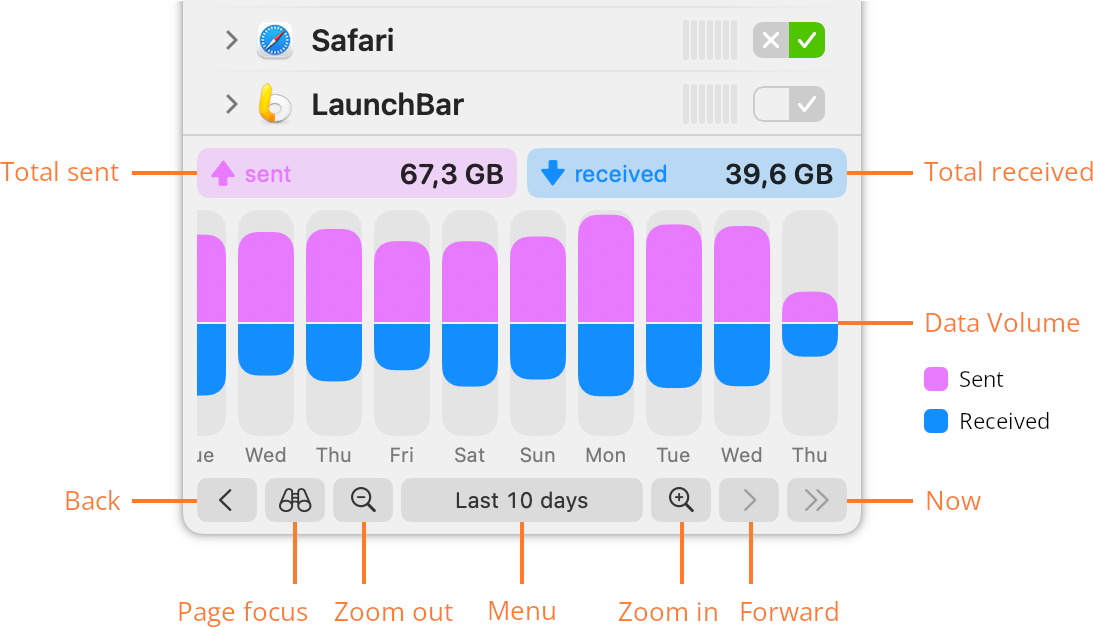Open the Last 10 days menu
Image resolution: width=1093 pixels, height=627 pixels.
point(521,500)
